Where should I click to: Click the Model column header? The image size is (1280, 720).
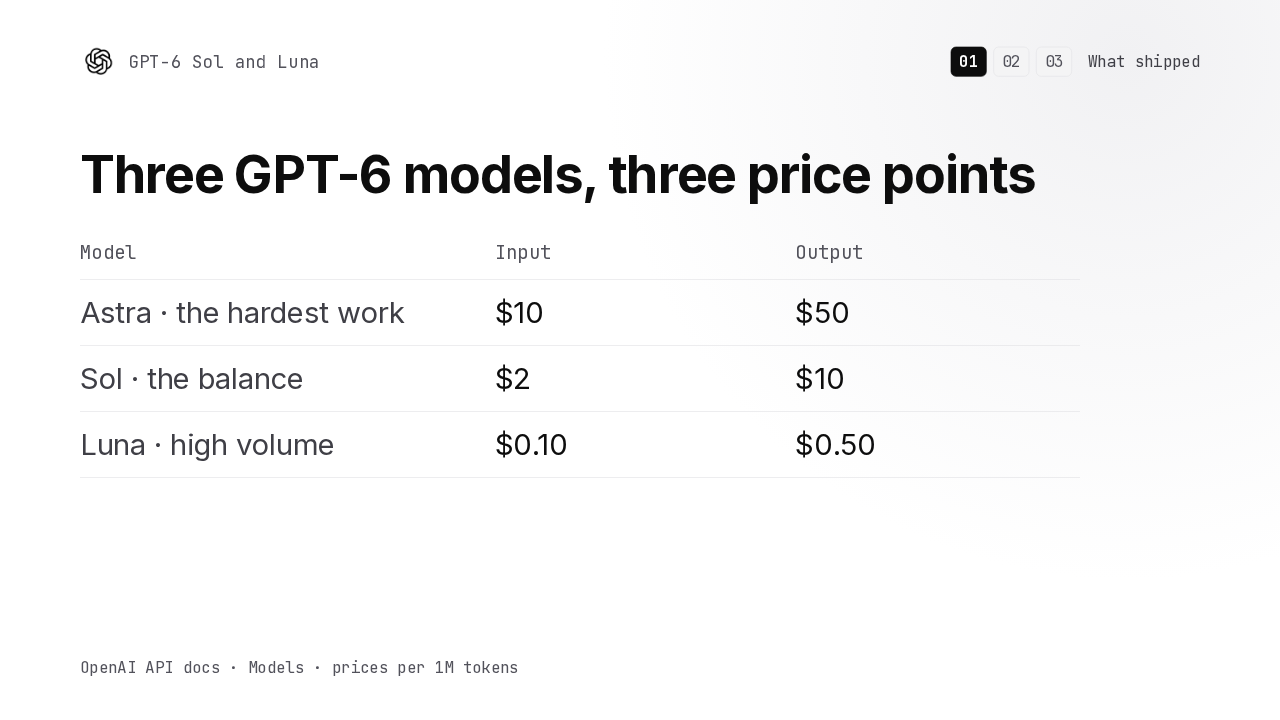(x=108, y=253)
